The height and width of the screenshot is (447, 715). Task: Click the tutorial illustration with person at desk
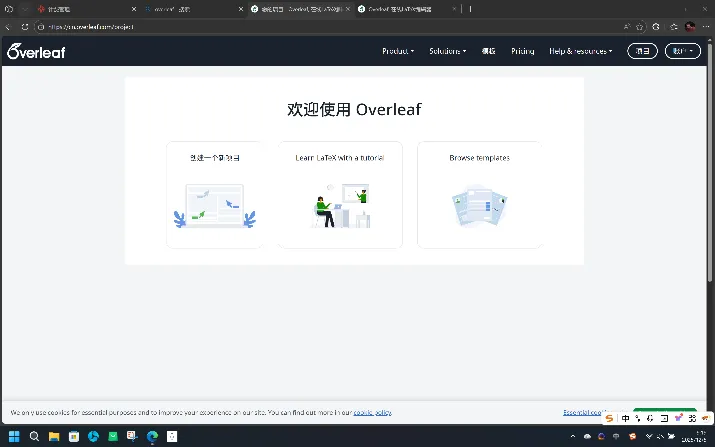point(341,206)
